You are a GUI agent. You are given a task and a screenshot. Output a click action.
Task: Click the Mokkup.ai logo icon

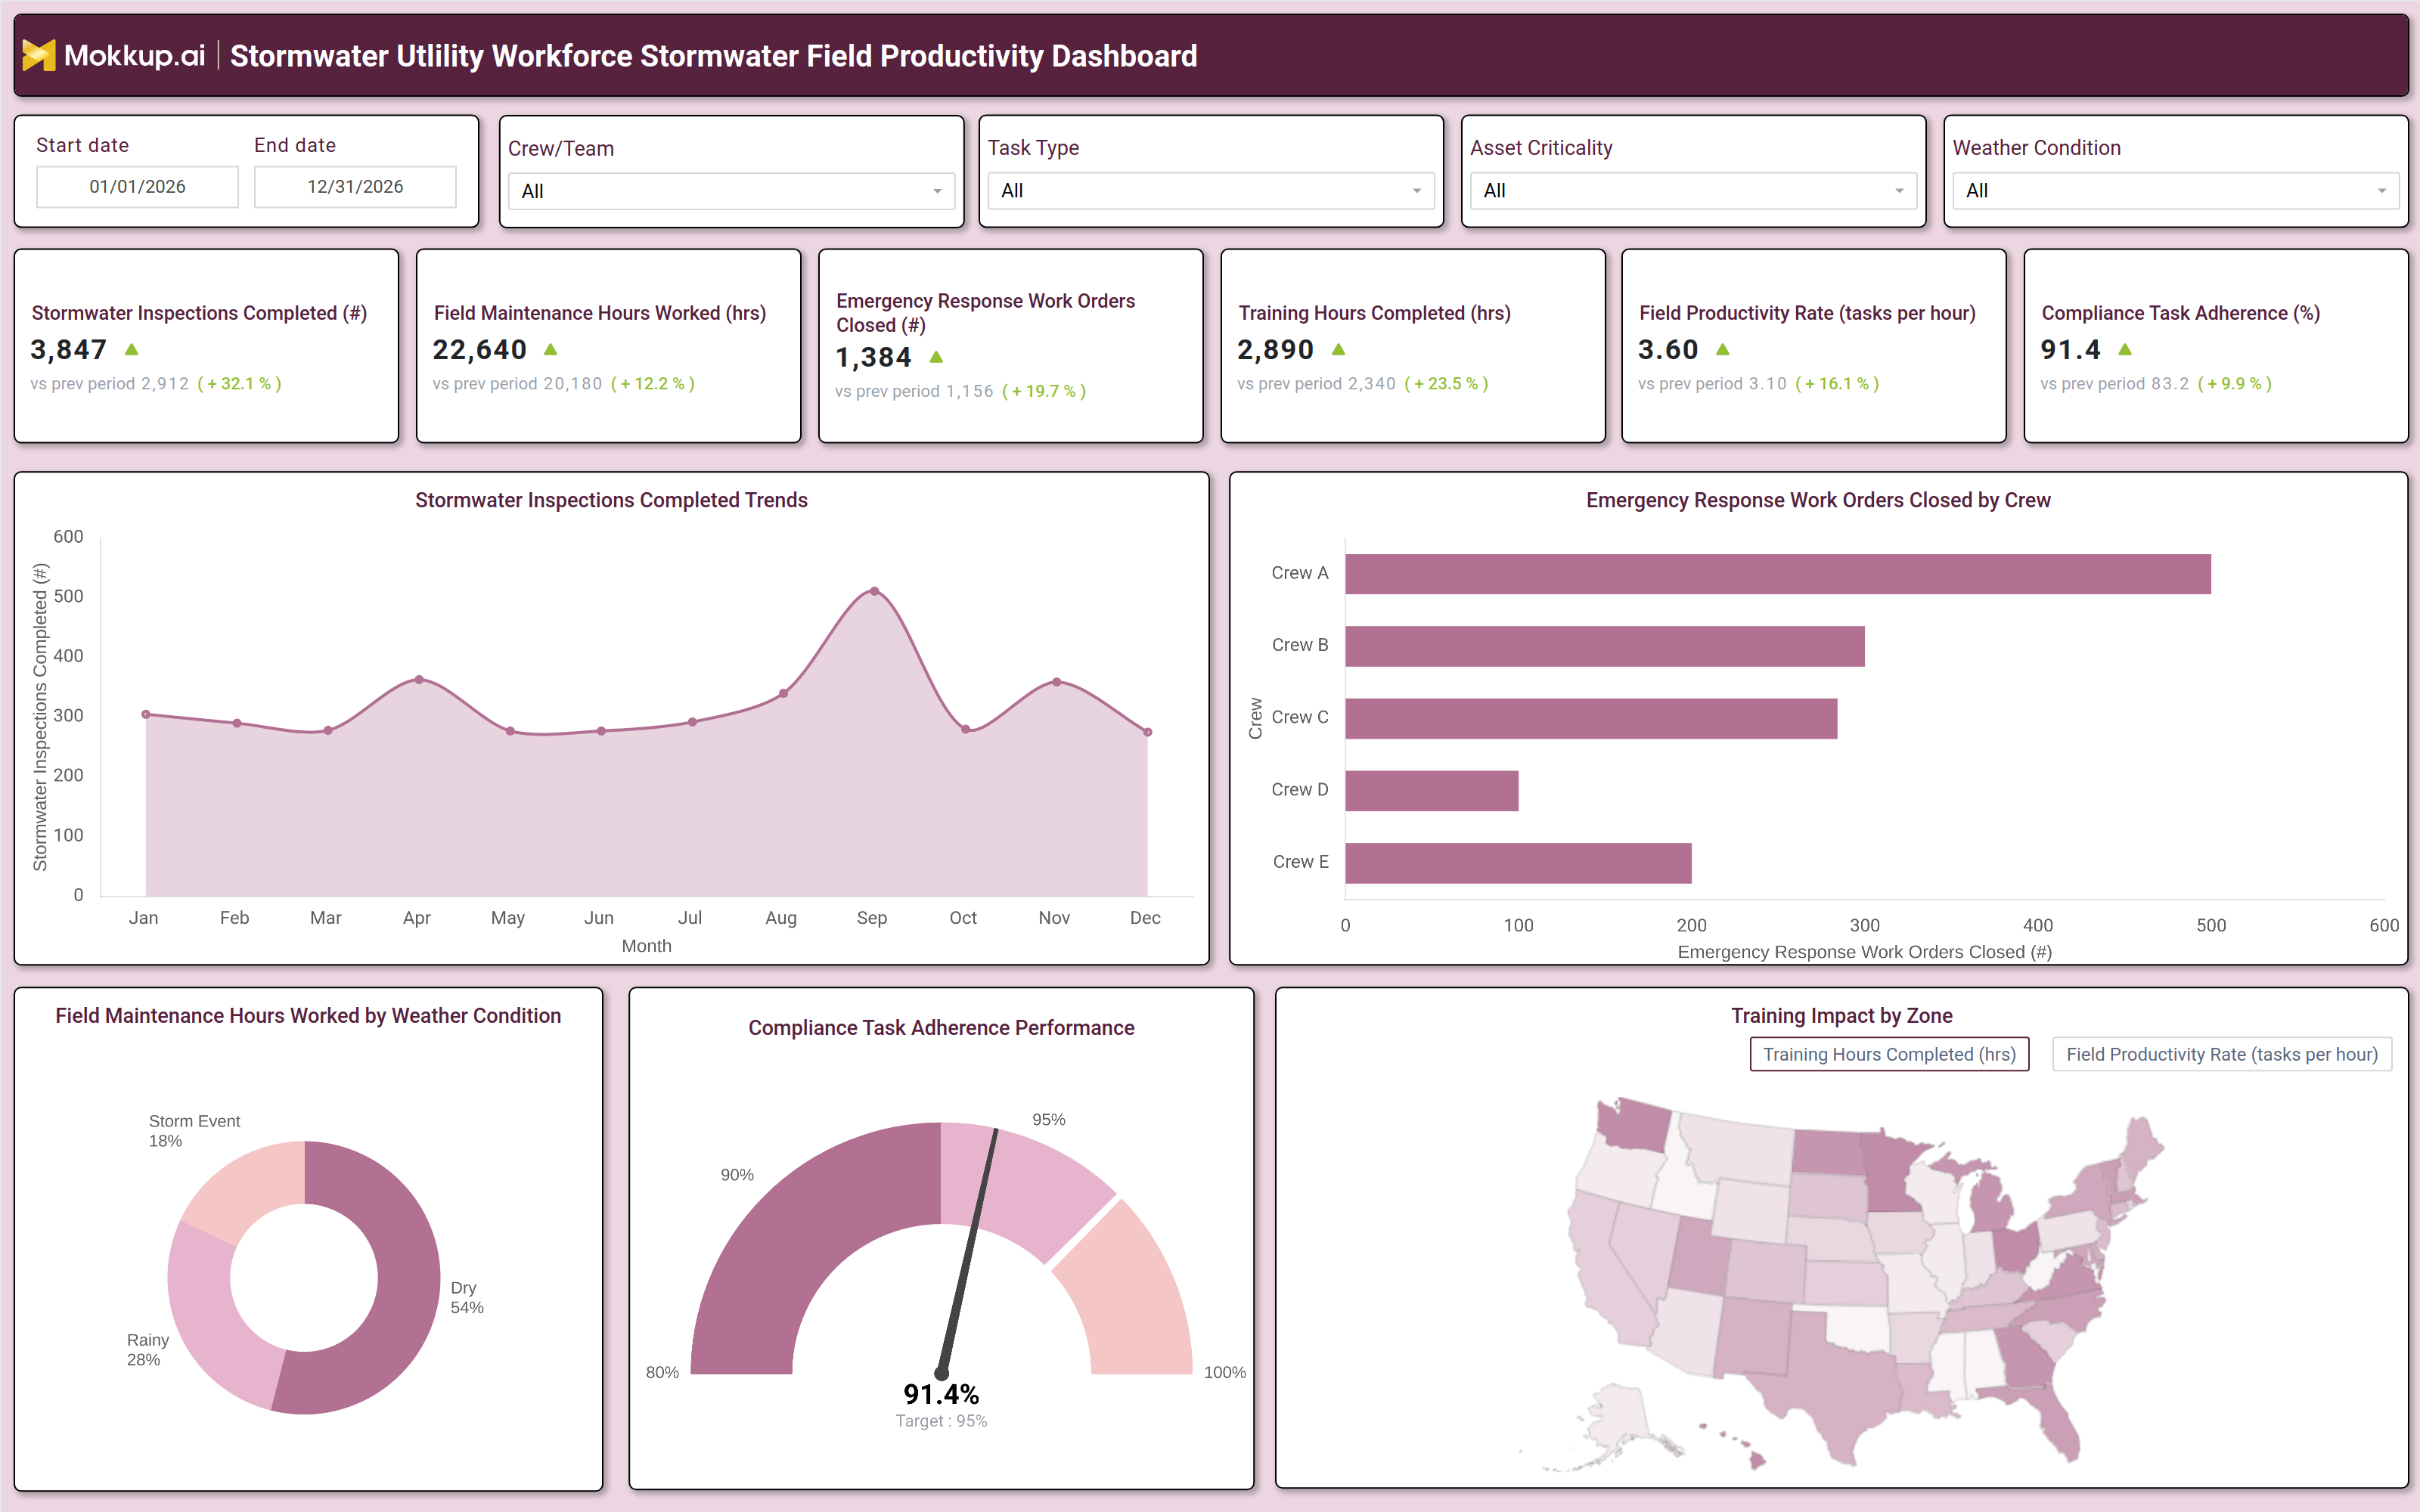coord(38,55)
